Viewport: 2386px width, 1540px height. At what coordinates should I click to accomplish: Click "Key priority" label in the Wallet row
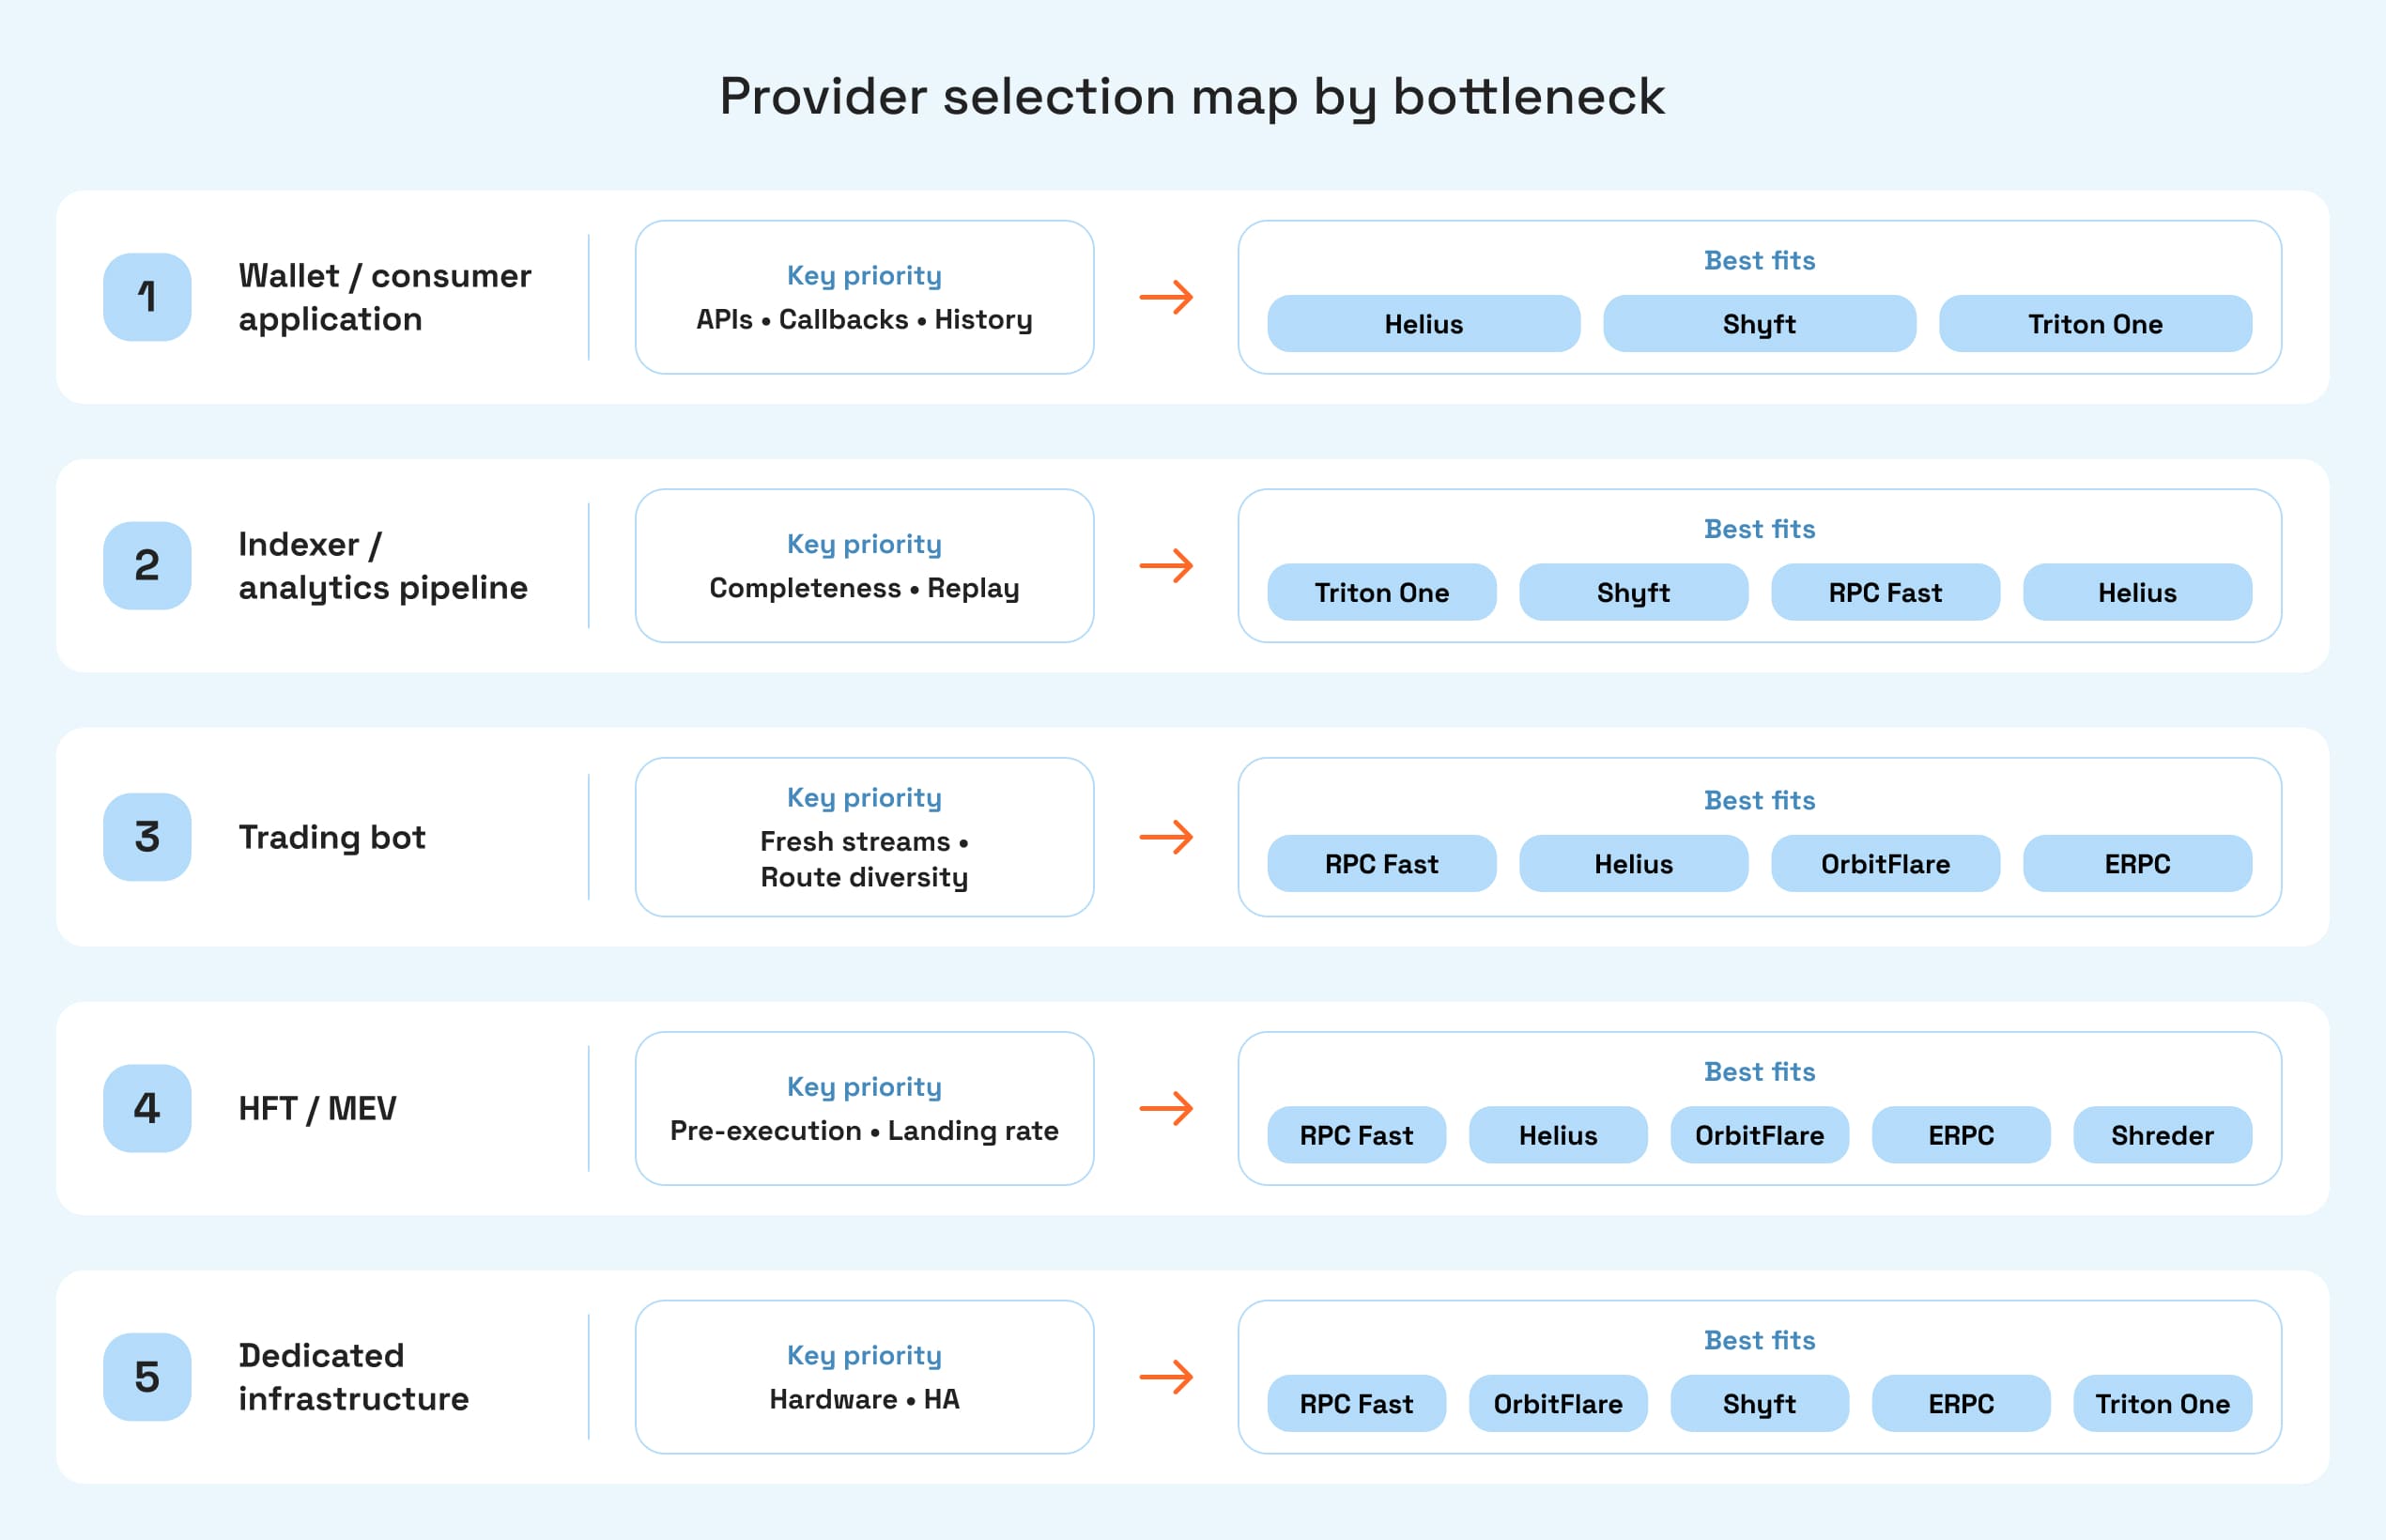[864, 276]
